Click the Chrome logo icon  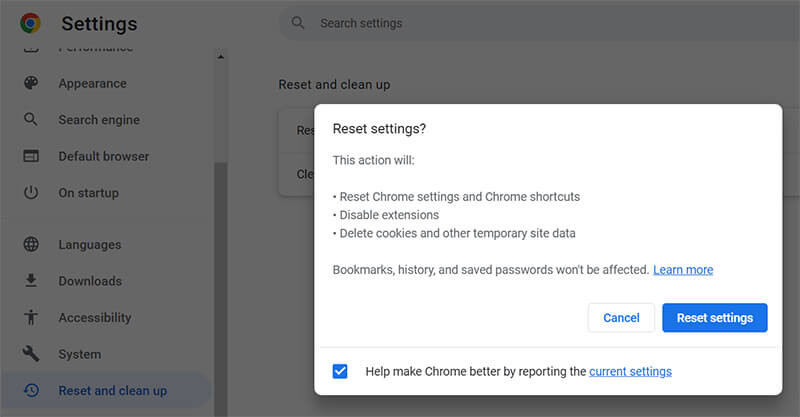30,23
